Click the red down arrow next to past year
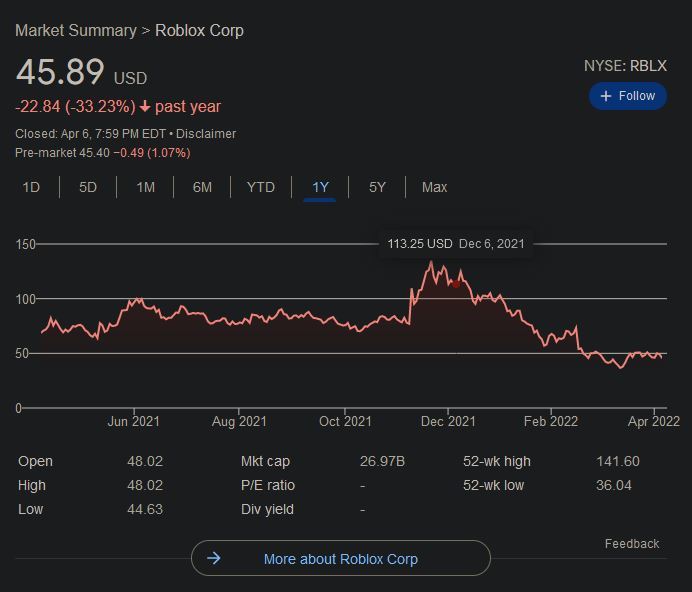This screenshot has height=592, width=692. pos(145,107)
